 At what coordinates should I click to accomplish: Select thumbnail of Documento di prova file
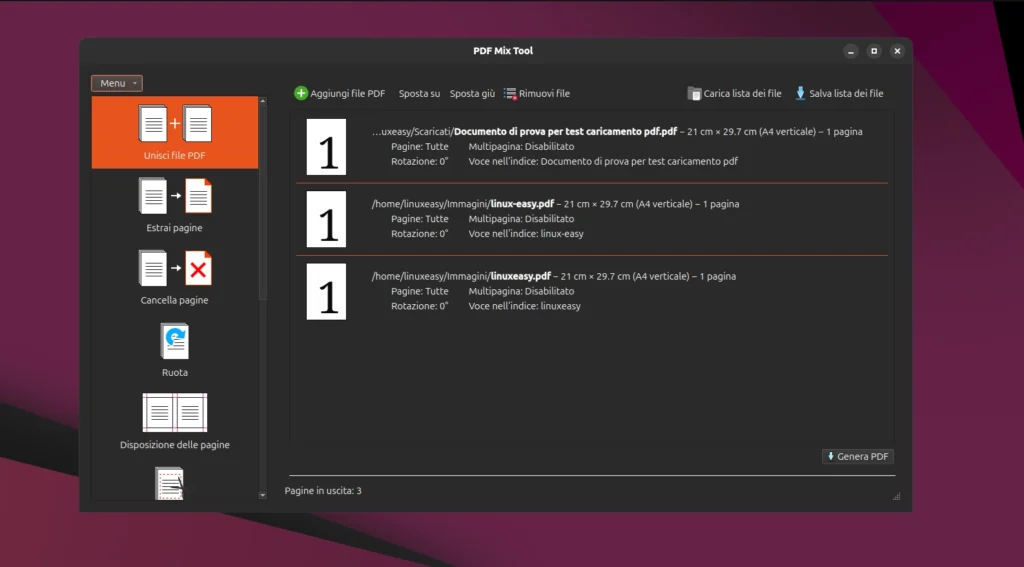click(x=327, y=146)
